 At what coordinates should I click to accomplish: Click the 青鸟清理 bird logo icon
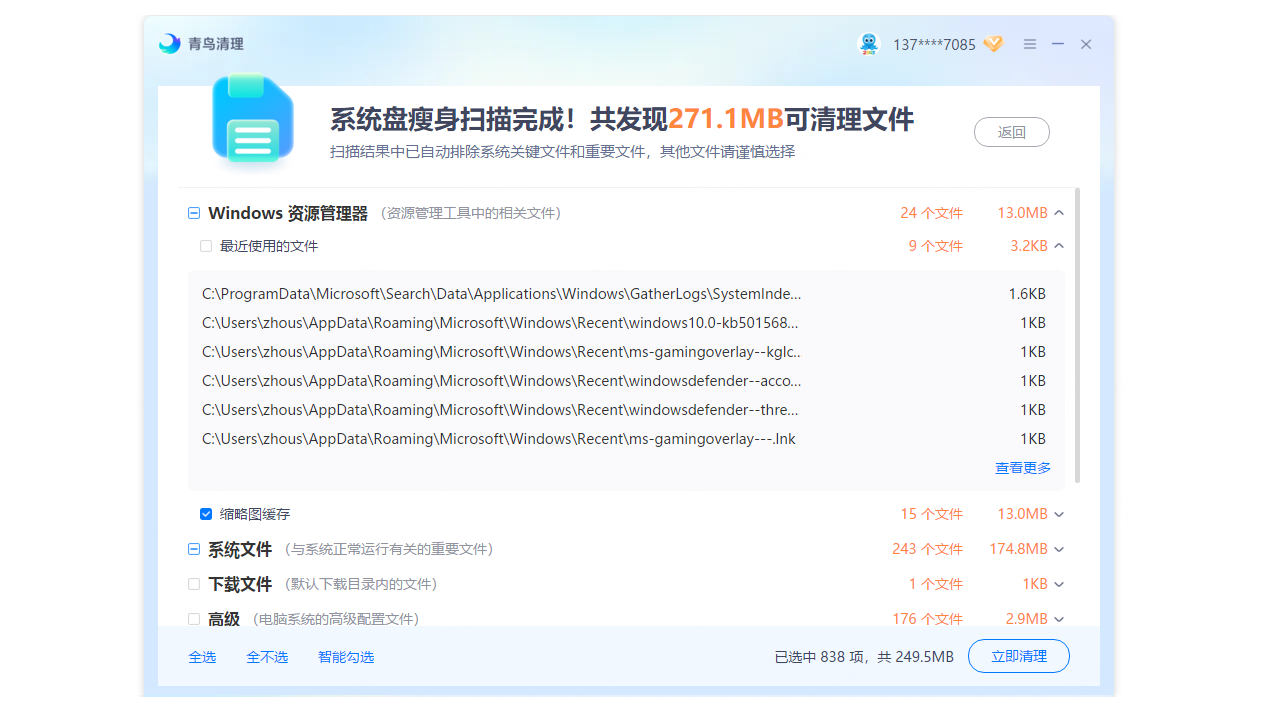point(170,44)
